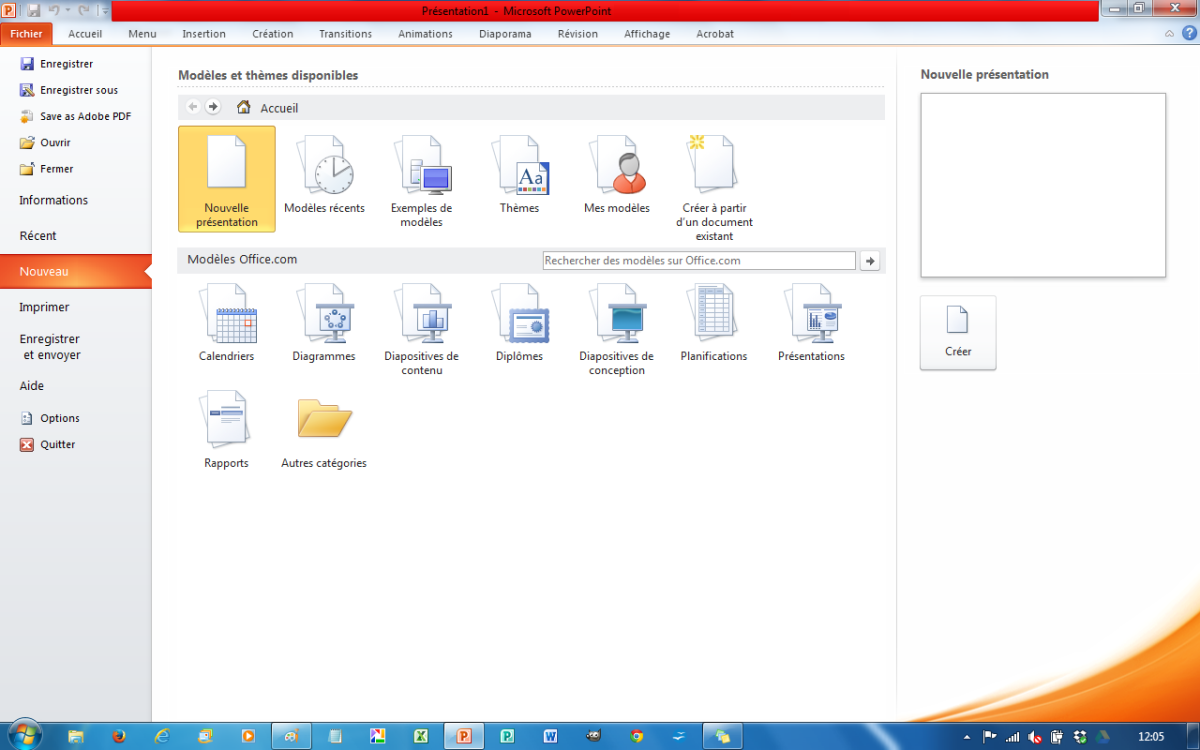Open the Rapports templates folder
1200x750 pixels.
click(227, 430)
